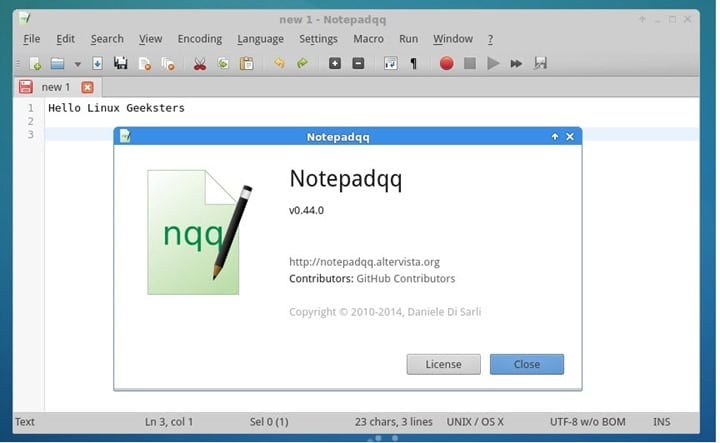Open the Encoding menu

click(x=200, y=39)
